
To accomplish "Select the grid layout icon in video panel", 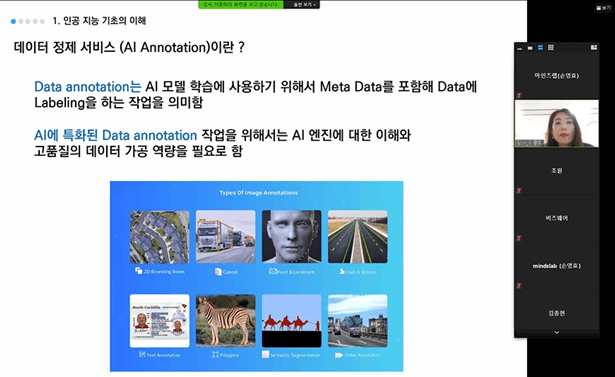I will click(551, 48).
